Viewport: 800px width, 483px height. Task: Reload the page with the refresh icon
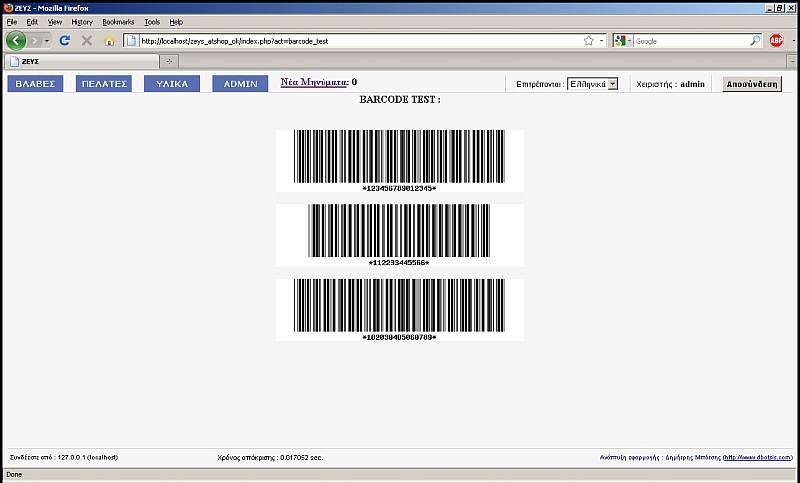64,40
